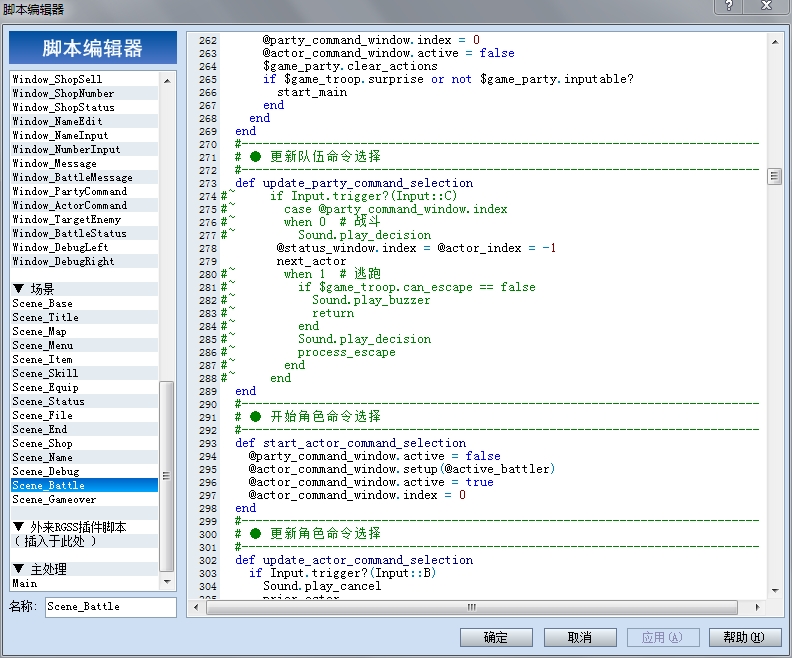792x658 pixels.
Task: Click the code editor vertical scrollbar thumb
Action: pyautogui.click(x=775, y=176)
